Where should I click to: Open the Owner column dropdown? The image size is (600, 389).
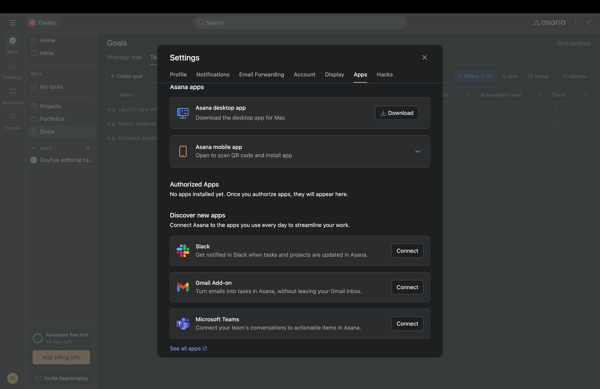click(x=586, y=95)
